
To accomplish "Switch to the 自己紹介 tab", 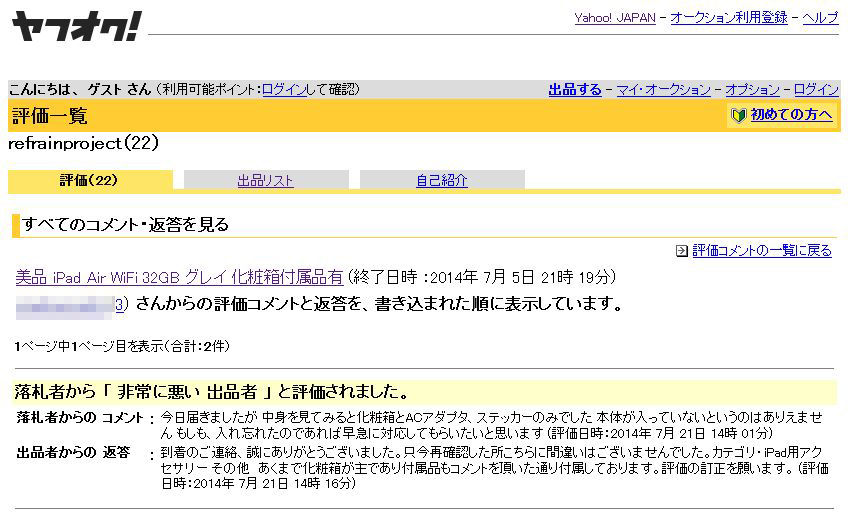I will click(441, 180).
